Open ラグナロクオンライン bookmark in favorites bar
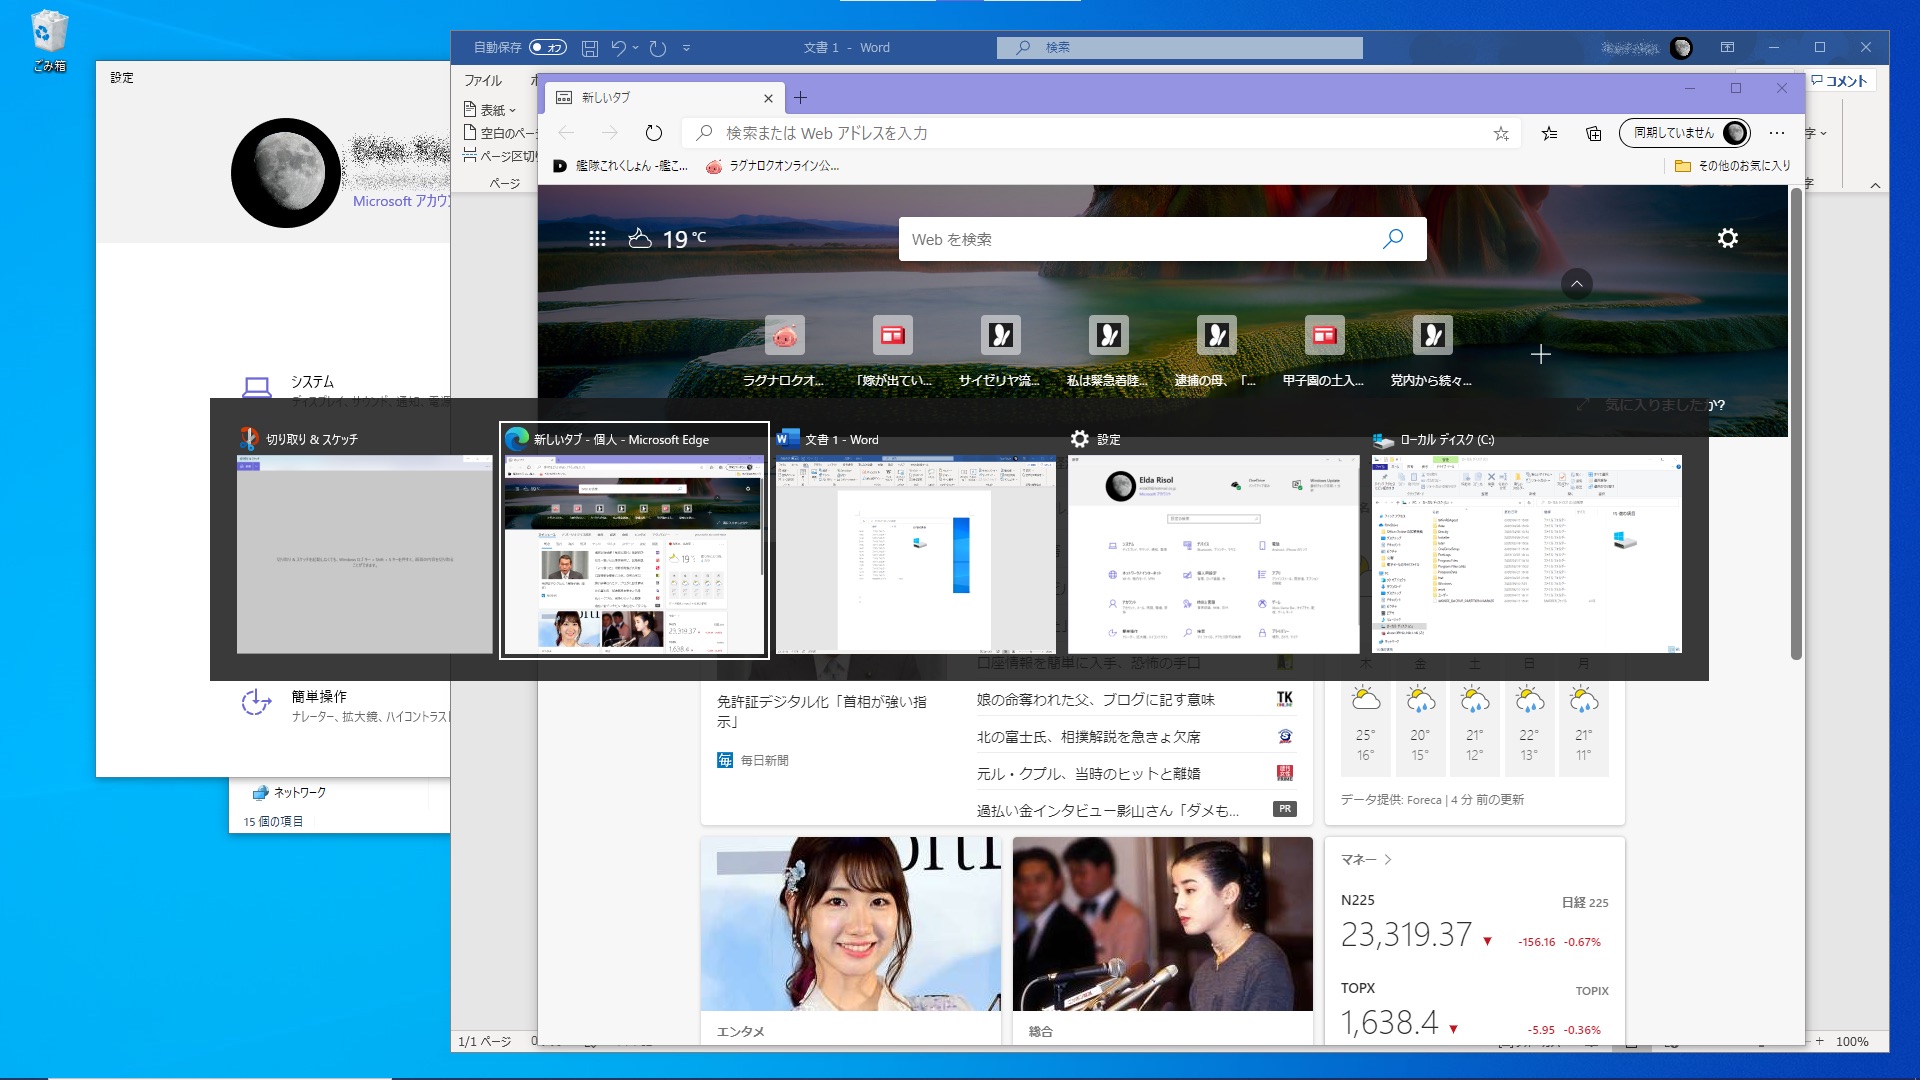This screenshot has width=1920, height=1080. [x=772, y=166]
